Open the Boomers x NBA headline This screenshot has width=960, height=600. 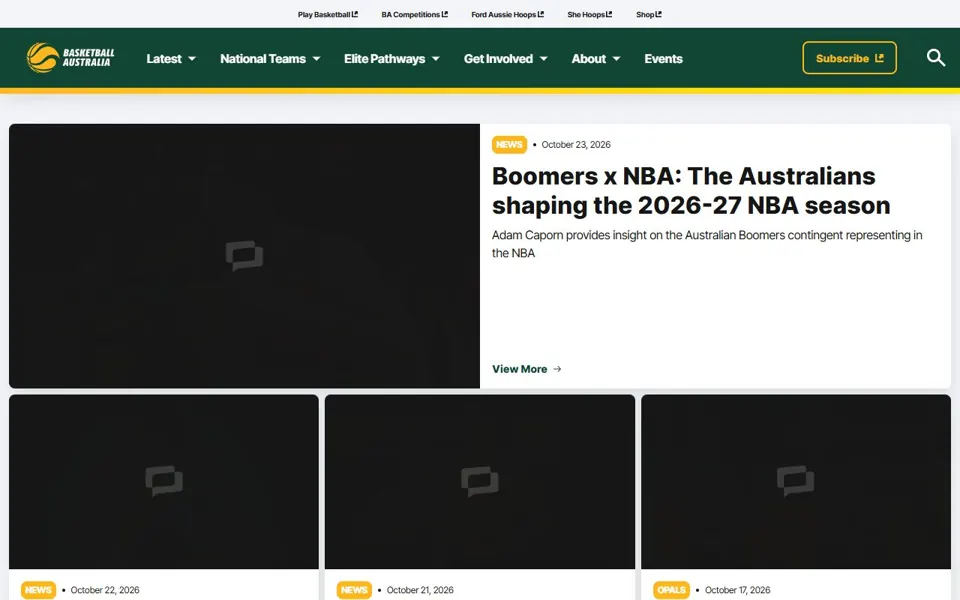[691, 190]
